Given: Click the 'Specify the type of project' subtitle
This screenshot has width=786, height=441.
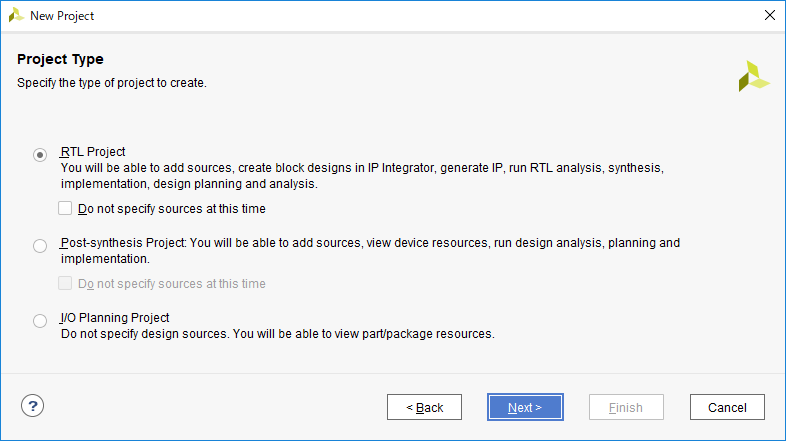Looking at the screenshot, I should click(112, 83).
